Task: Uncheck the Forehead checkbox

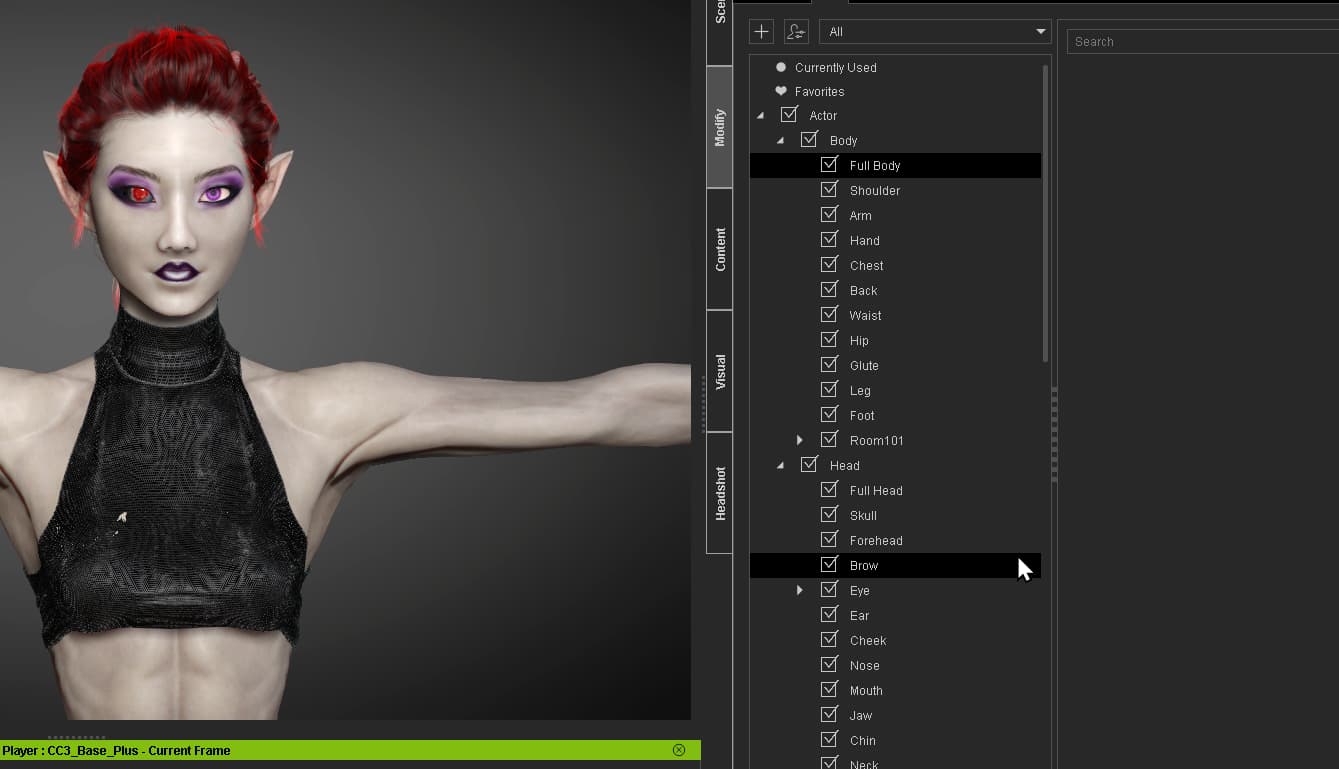Action: [x=829, y=540]
